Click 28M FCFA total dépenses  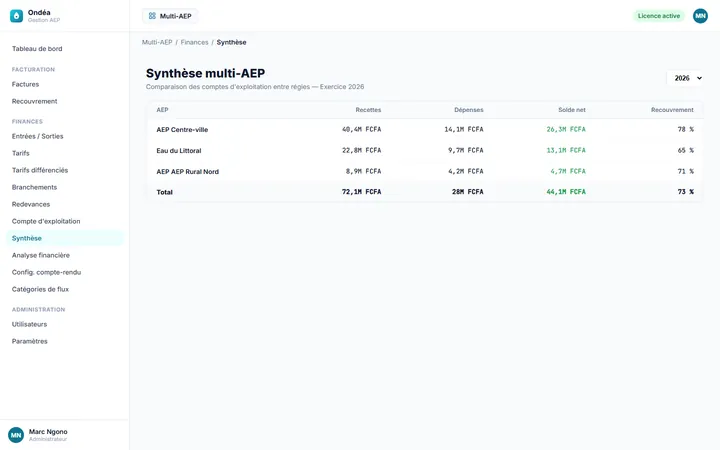(467, 192)
